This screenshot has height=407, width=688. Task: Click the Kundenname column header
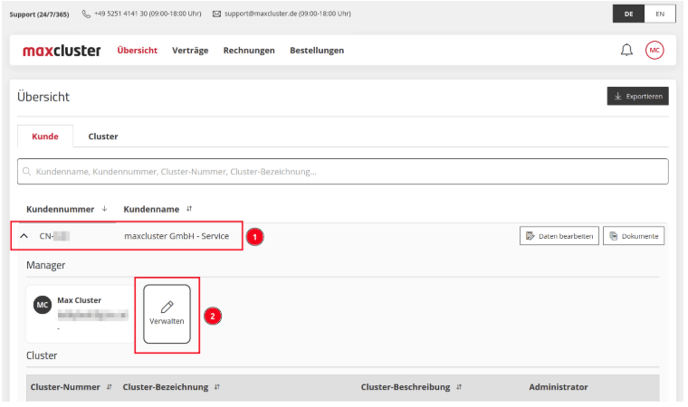point(151,209)
